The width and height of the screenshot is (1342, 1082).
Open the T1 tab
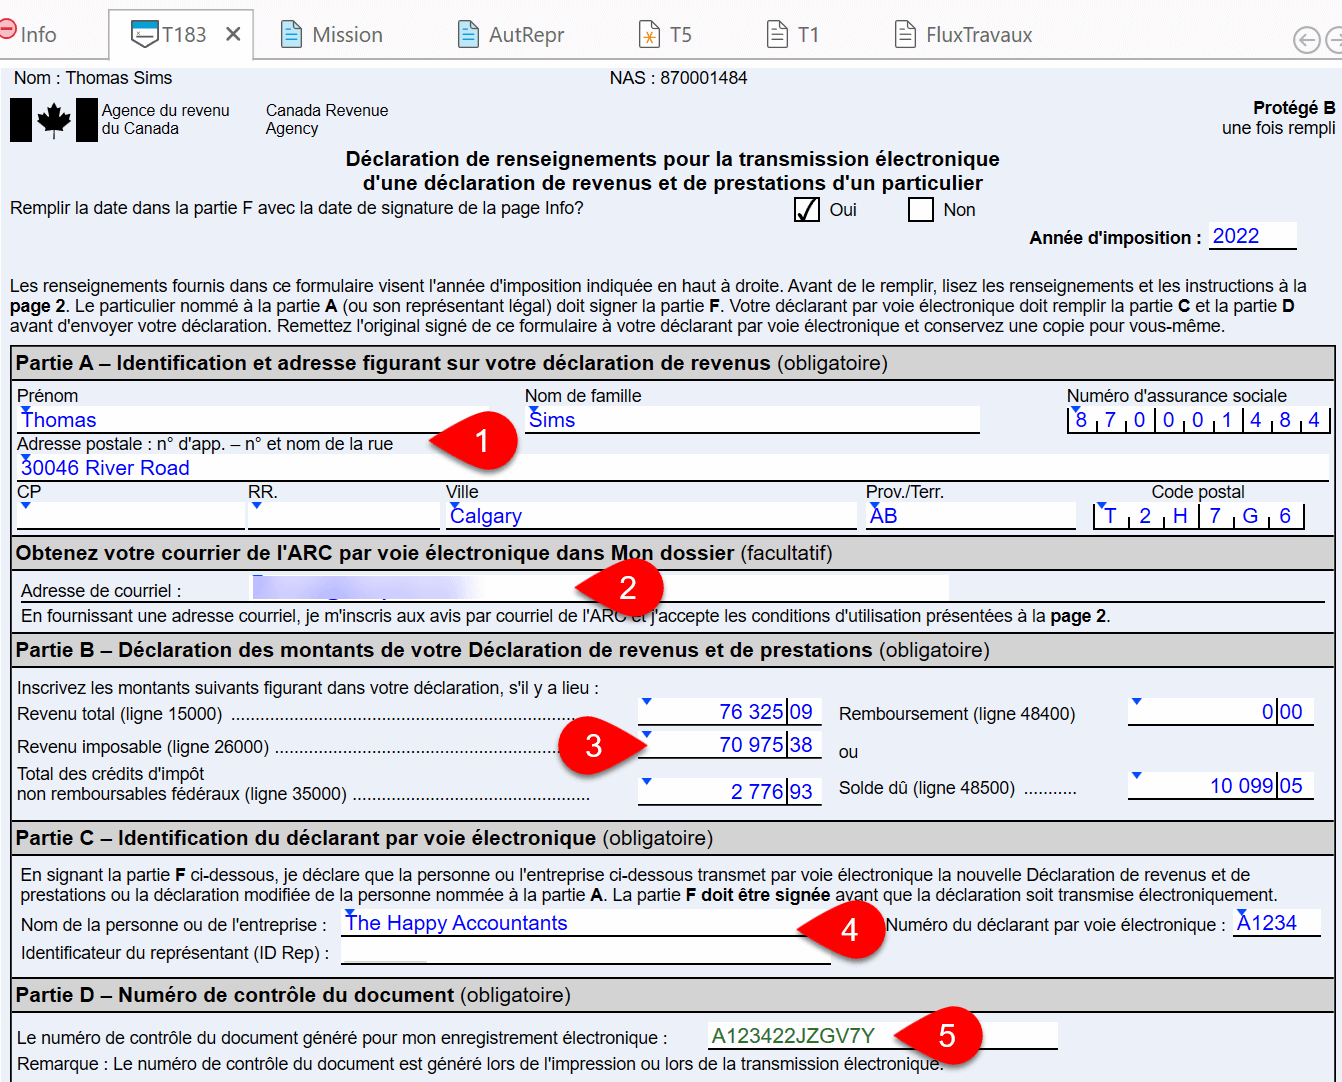pyautogui.click(x=792, y=34)
